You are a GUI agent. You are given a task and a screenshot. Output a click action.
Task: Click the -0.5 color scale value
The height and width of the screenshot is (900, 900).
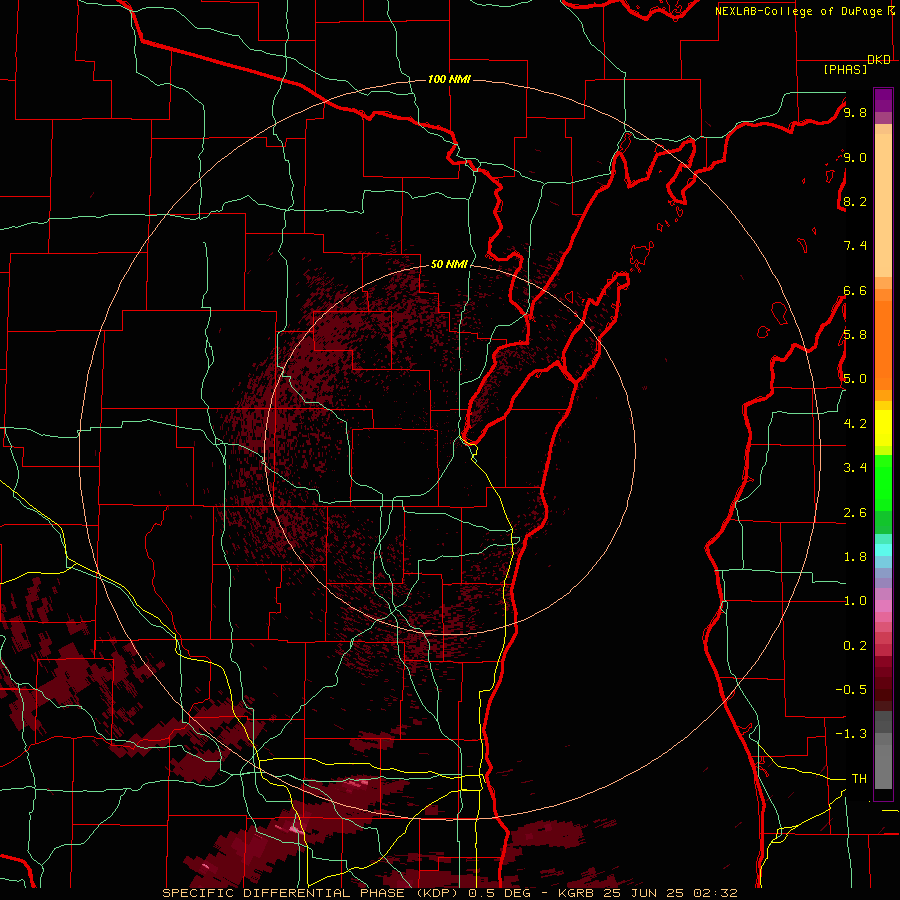(x=851, y=690)
